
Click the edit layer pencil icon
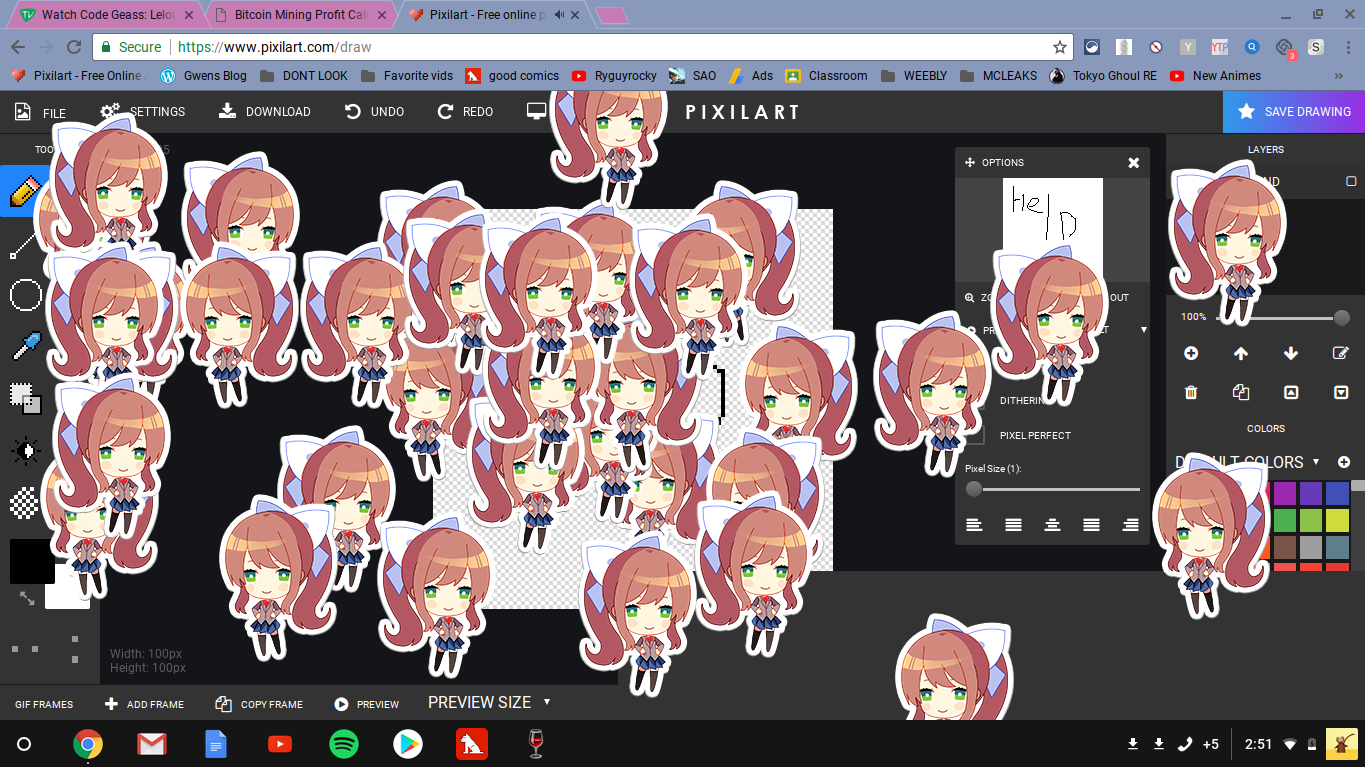tap(1341, 353)
